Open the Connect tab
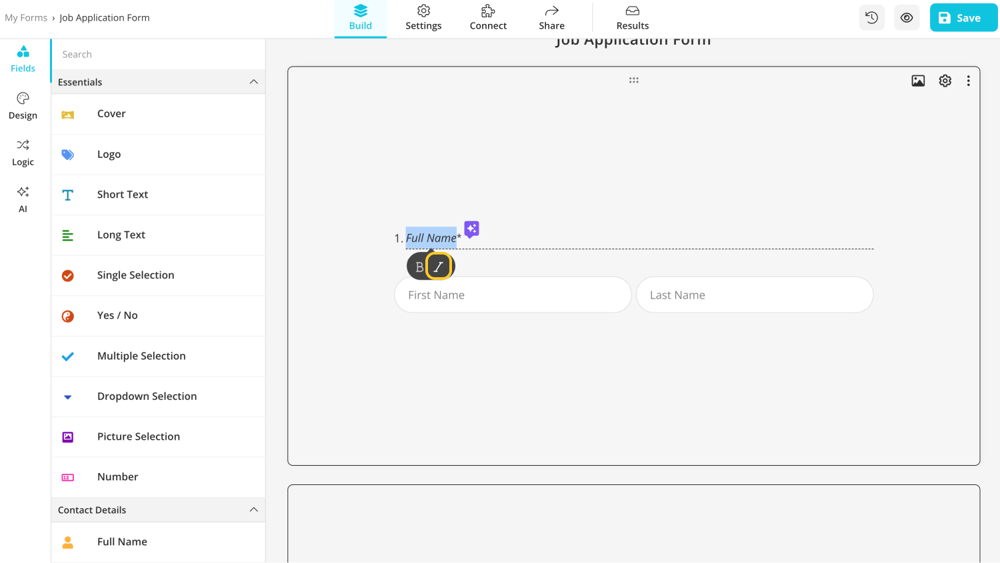Image resolution: width=1000 pixels, height=563 pixels. click(x=488, y=18)
